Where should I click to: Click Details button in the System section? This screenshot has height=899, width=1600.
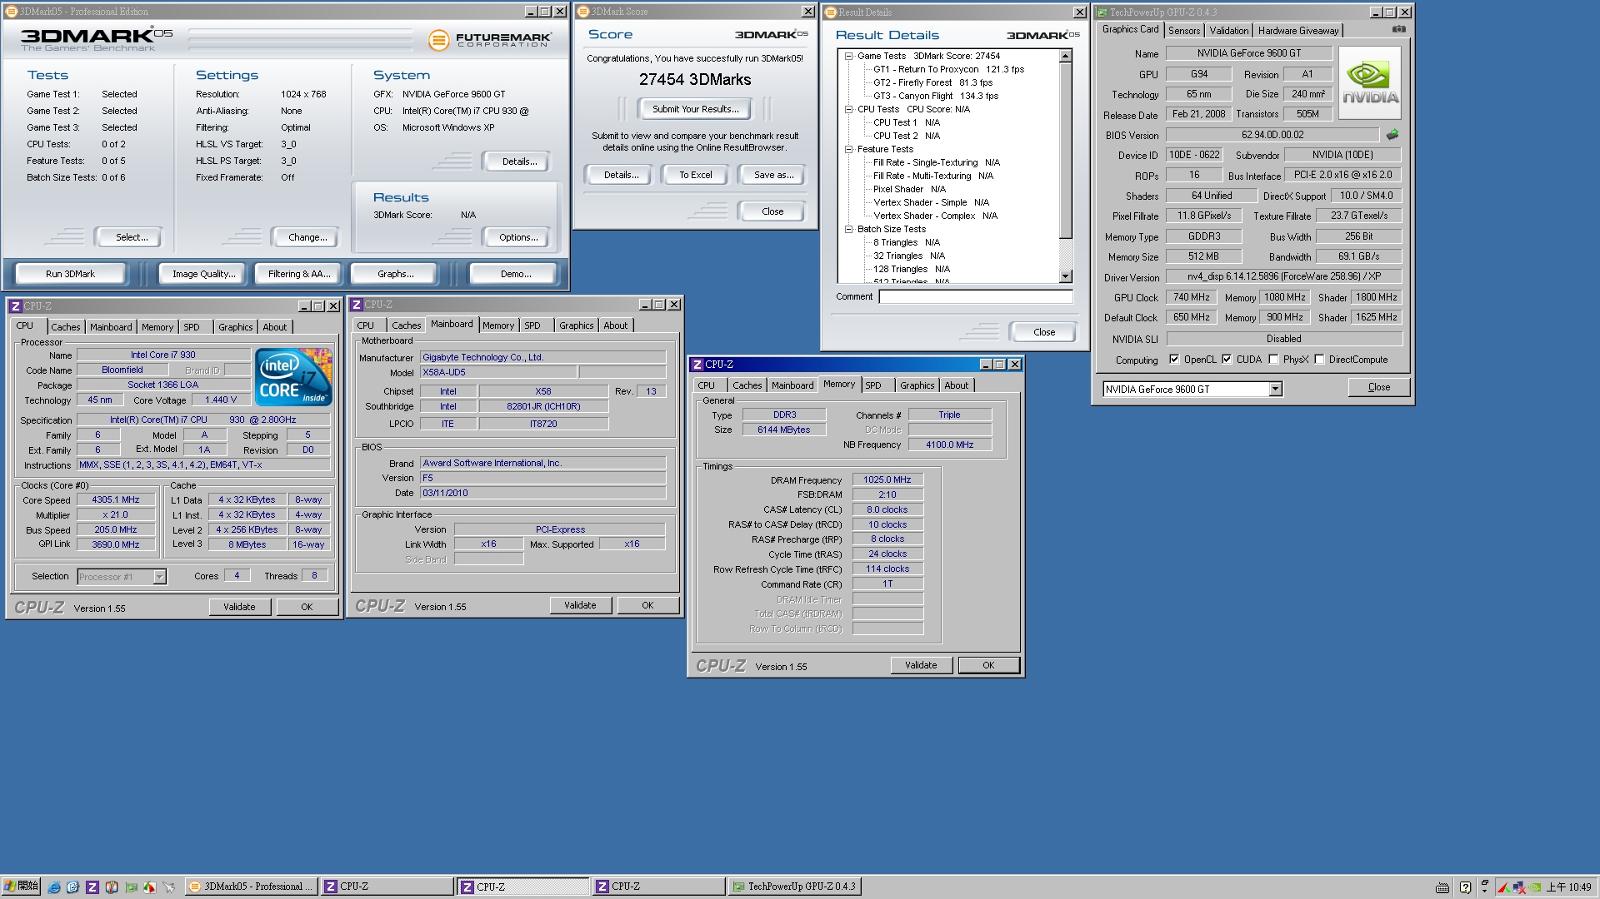[x=519, y=161]
